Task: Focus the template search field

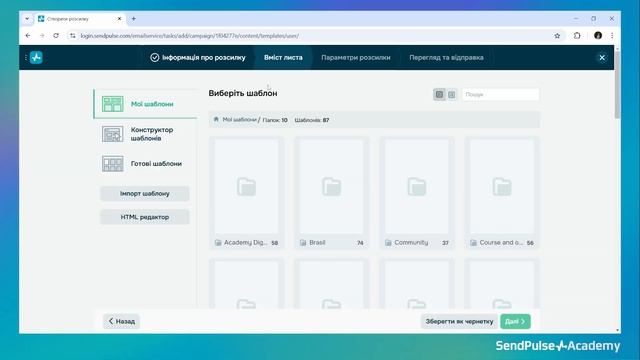Action: tap(500, 94)
